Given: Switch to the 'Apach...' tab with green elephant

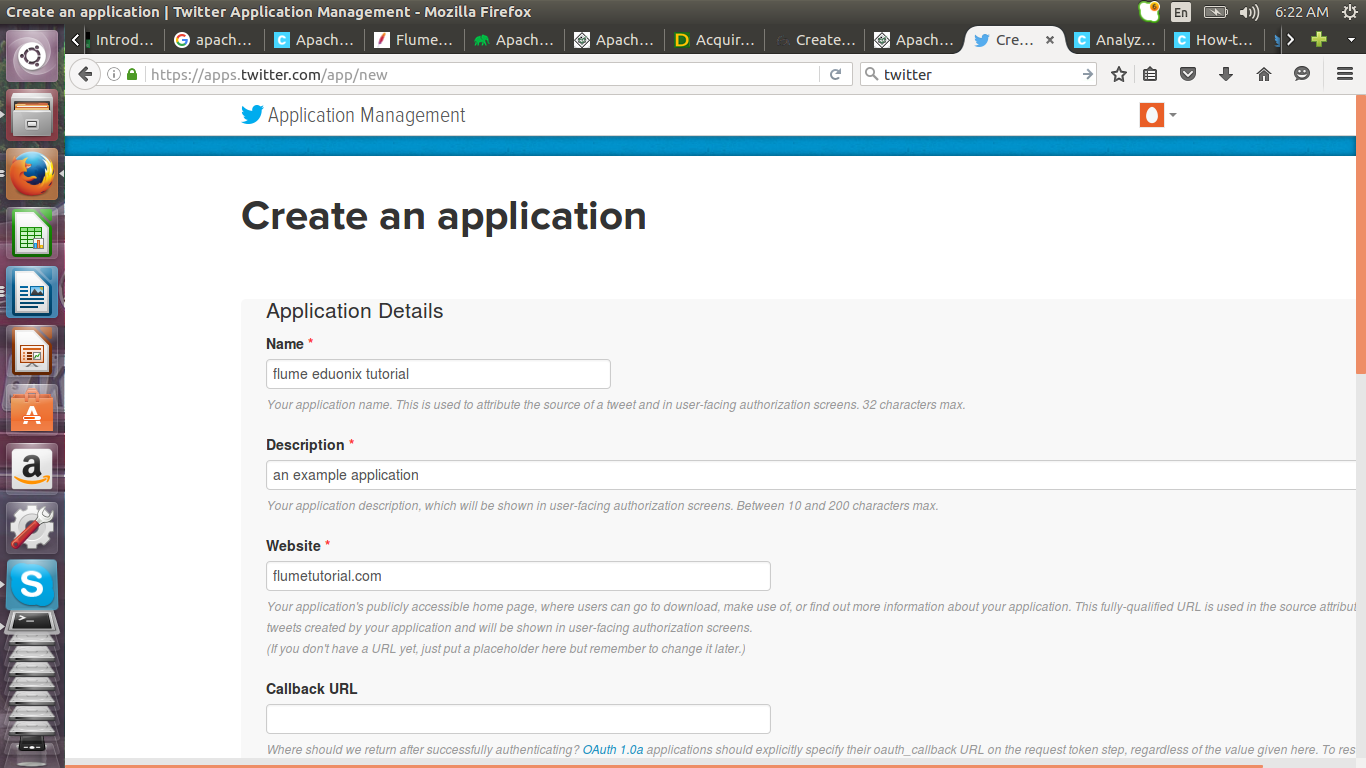Looking at the screenshot, I should point(515,40).
